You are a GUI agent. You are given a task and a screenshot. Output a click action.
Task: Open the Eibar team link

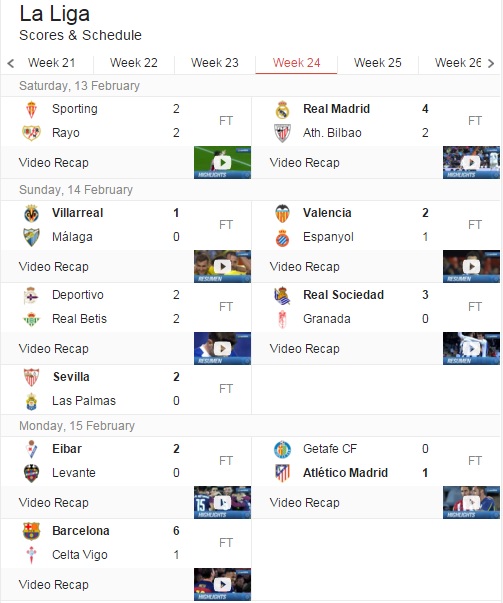click(x=67, y=449)
